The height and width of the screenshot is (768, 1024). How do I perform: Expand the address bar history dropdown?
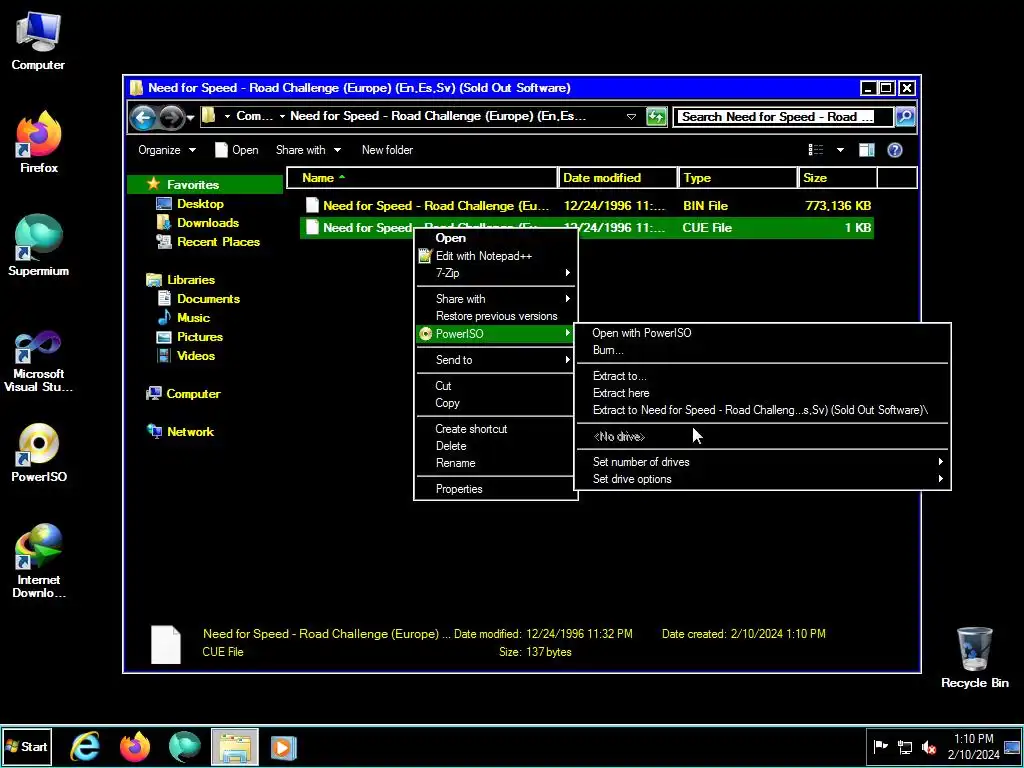tap(631, 117)
